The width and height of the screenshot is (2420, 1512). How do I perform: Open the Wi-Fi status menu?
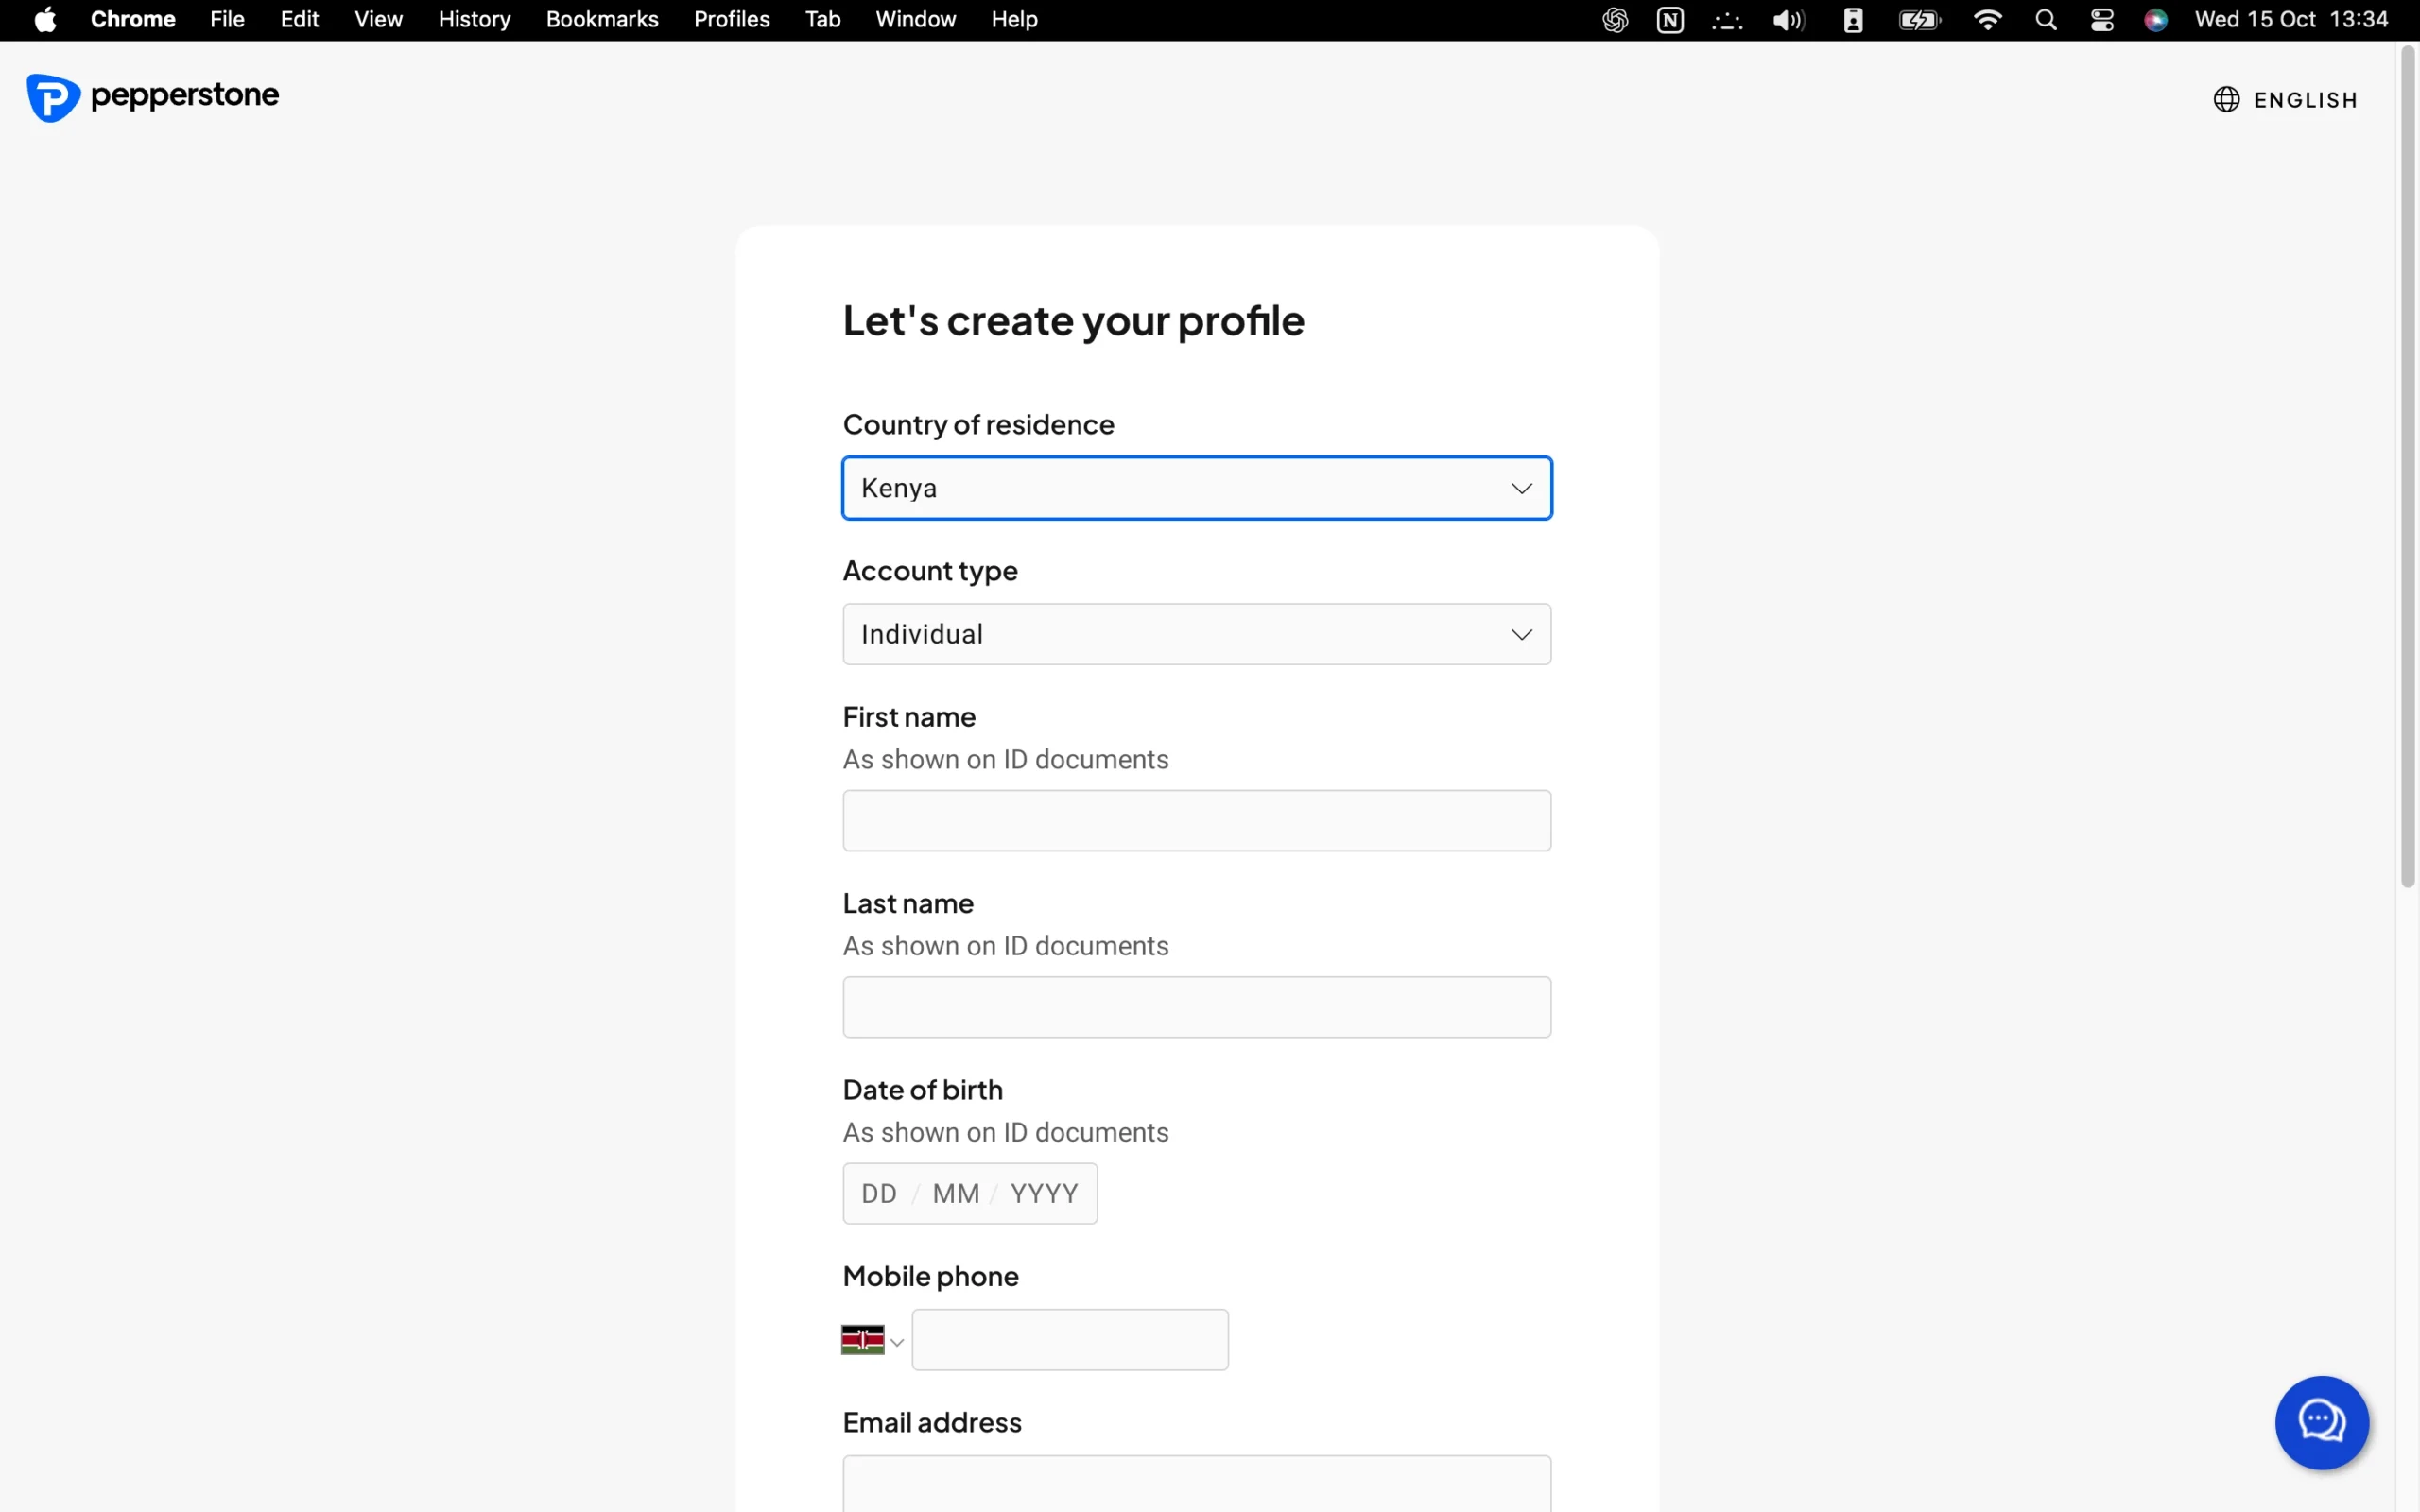[1988, 20]
